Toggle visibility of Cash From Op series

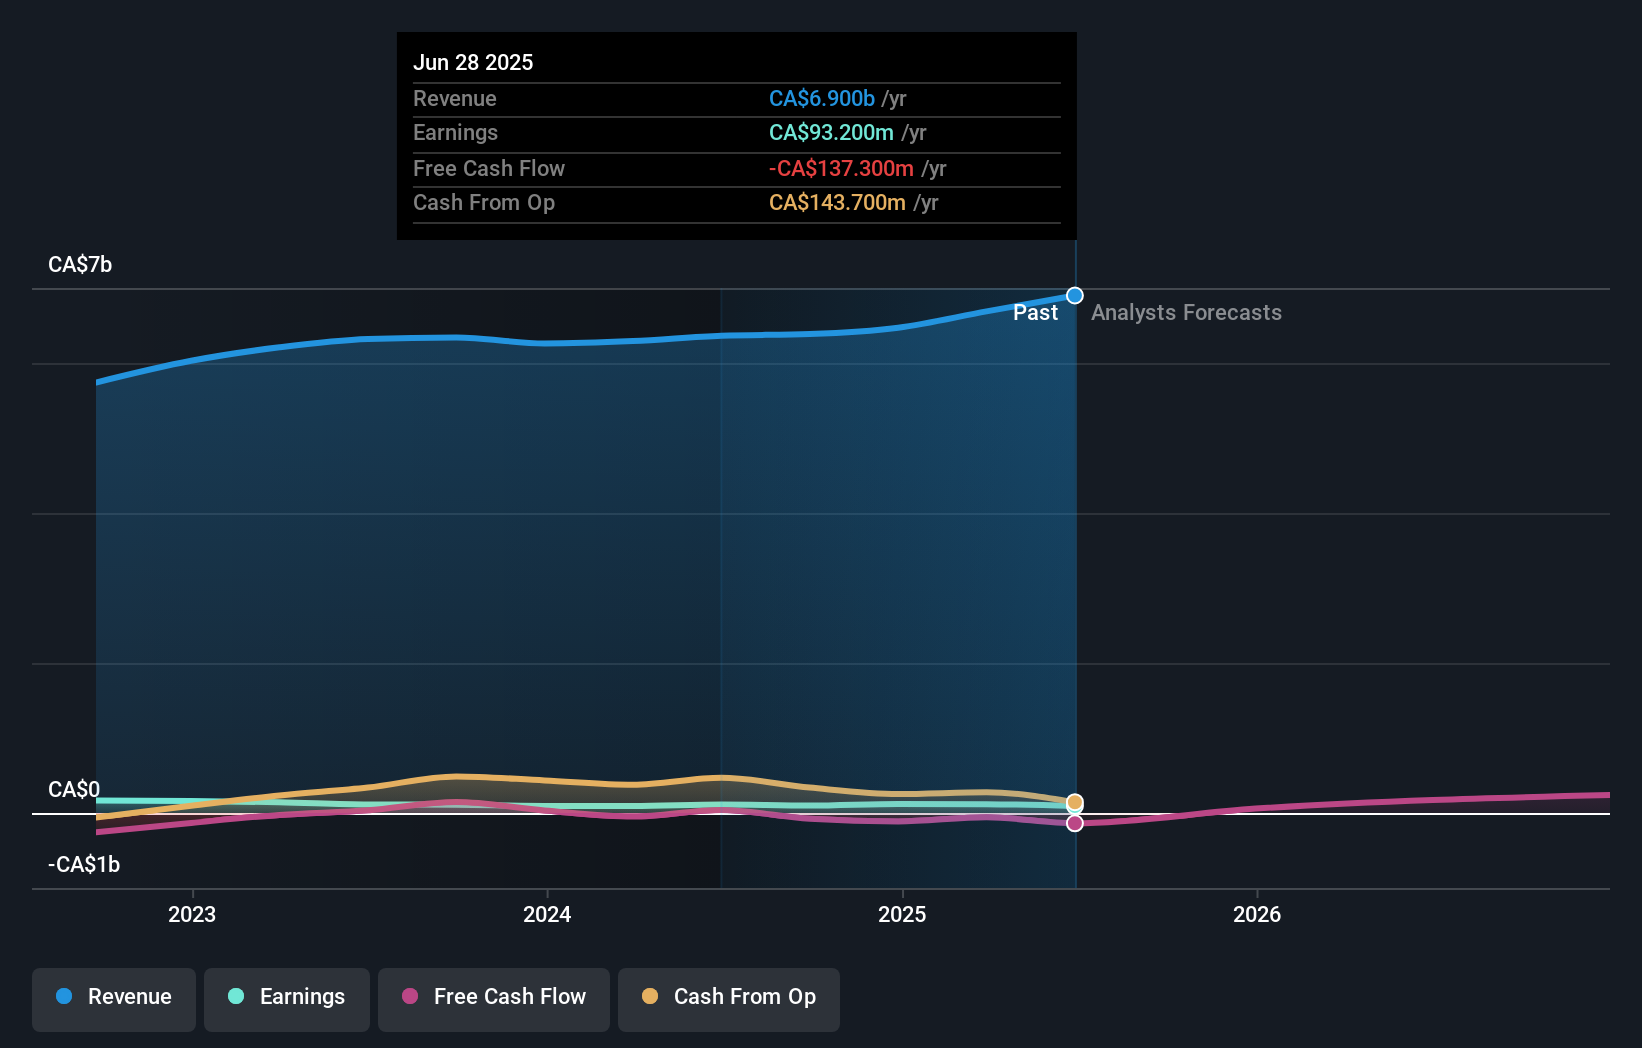(x=728, y=997)
